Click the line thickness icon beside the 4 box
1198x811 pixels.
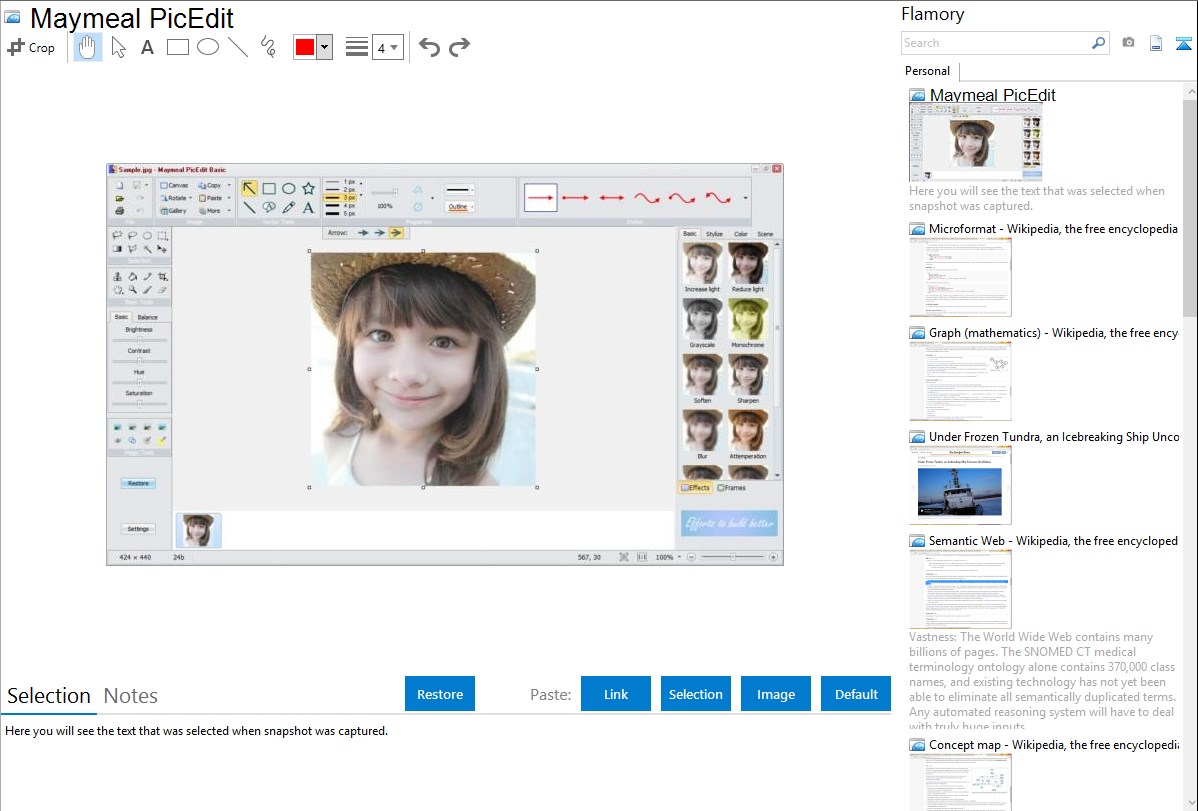pos(357,47)
